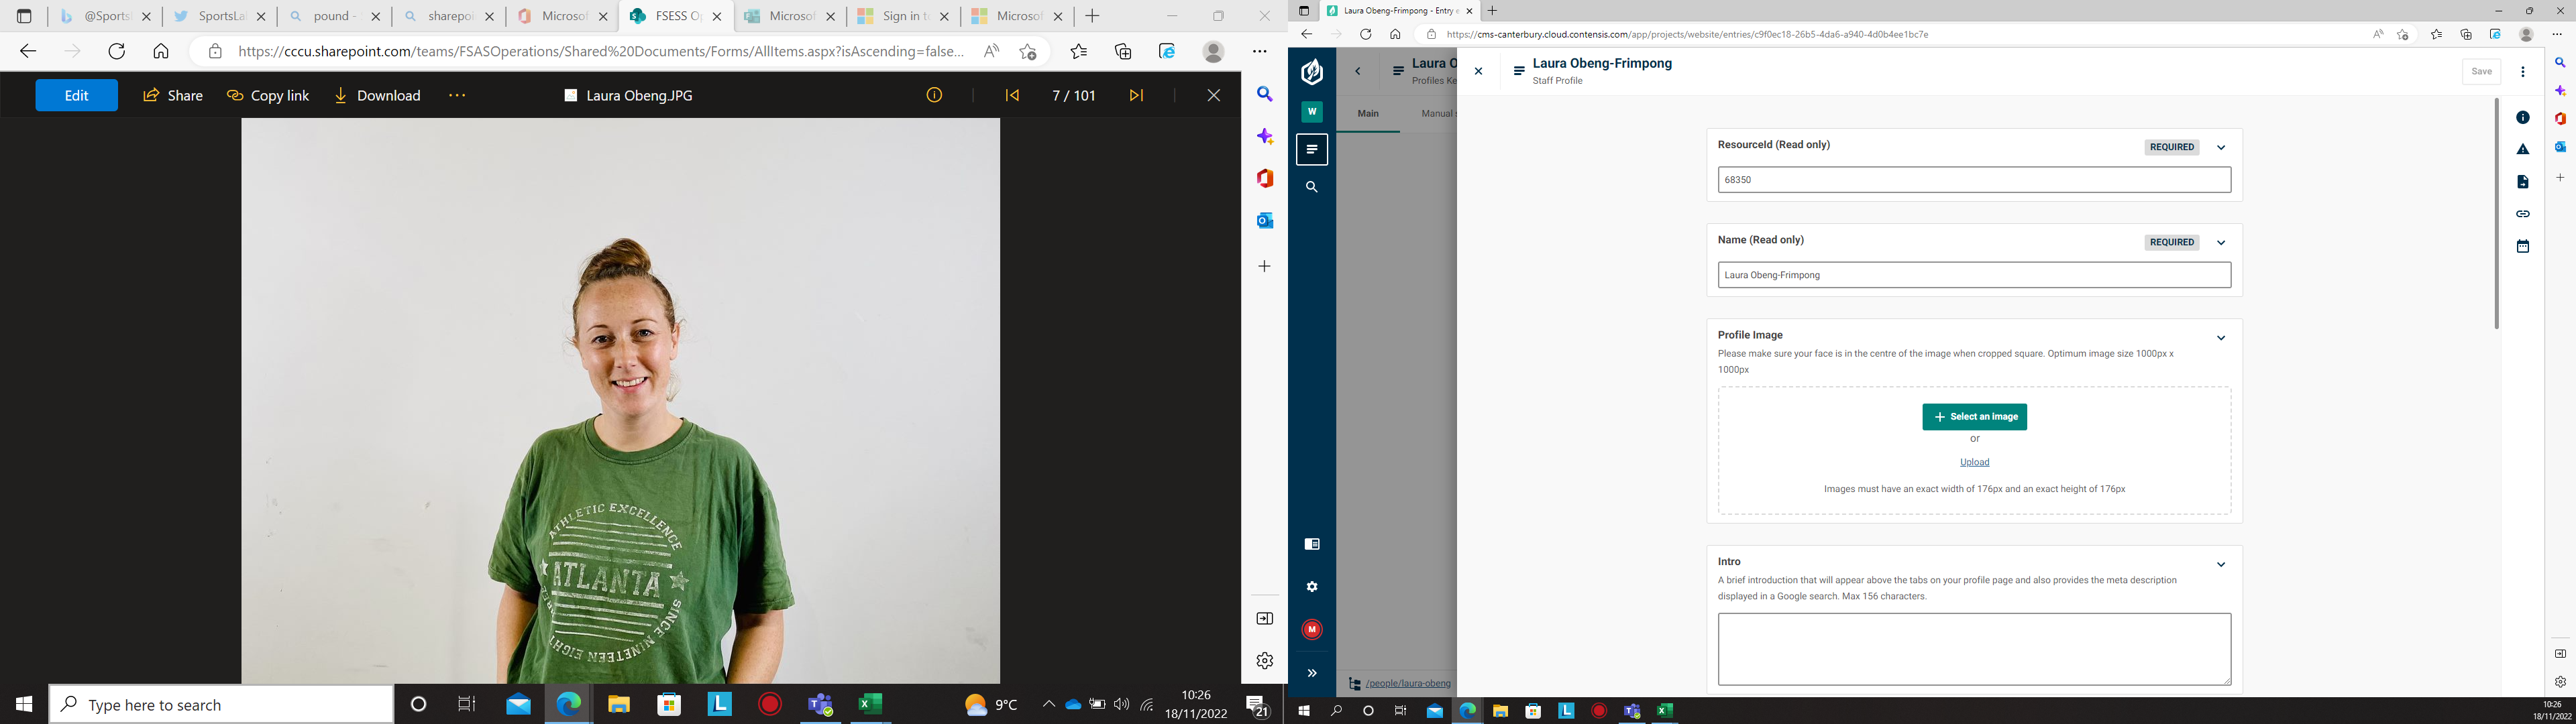Open Microsoft Teams from the taskbar
This screenshot has height=724, width=2576.
coord(820,705)
